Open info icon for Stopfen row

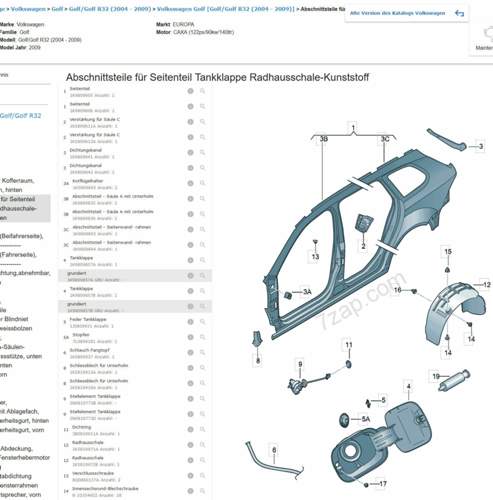(190, 337)
